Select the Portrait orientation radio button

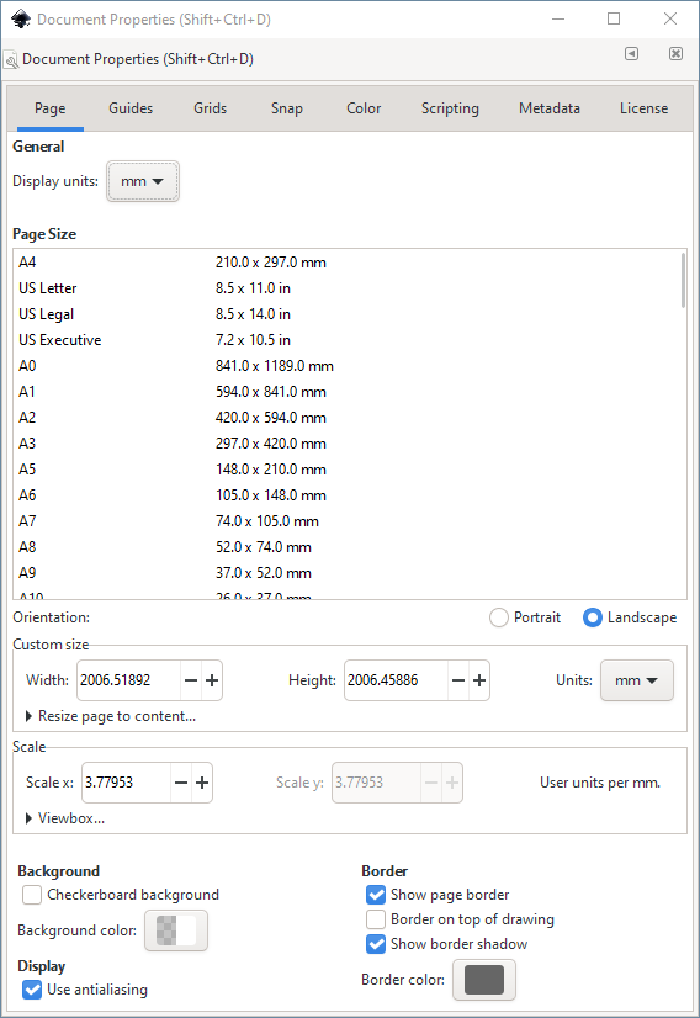(499, 617)
